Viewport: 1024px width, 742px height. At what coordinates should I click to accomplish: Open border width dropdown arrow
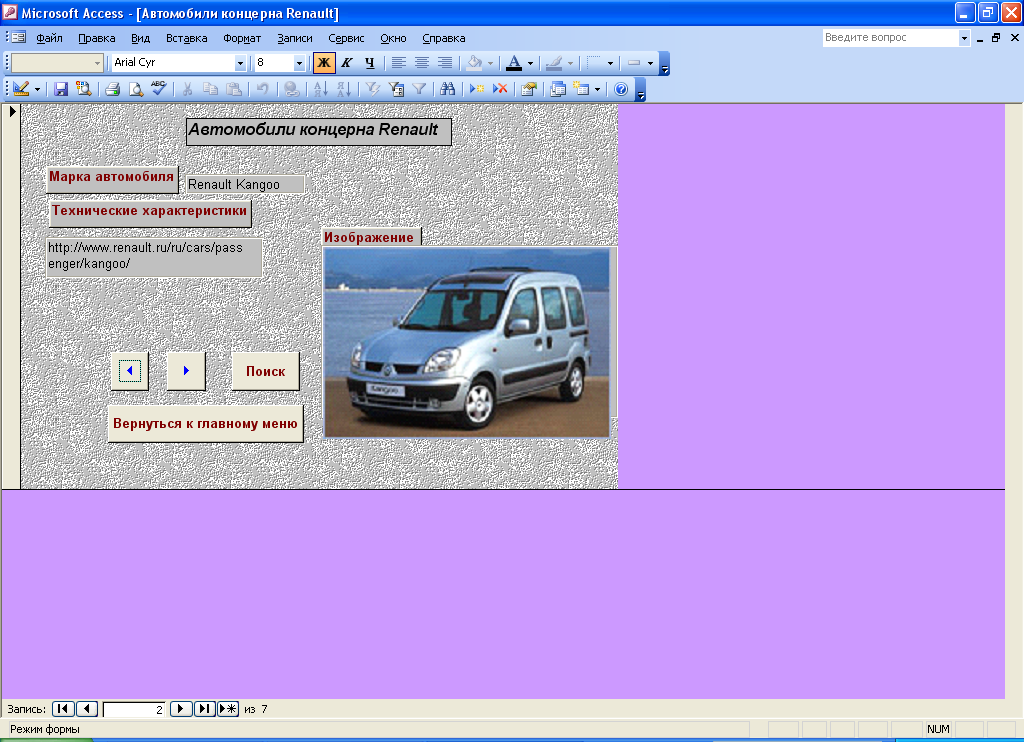(610, 63)
